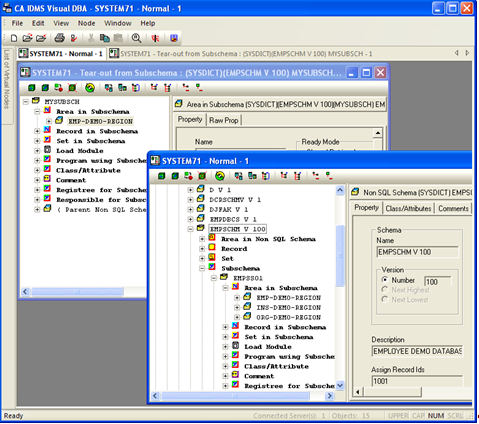Open the Window menu
Screen dimensions: 479x424
tap(118, 23)
